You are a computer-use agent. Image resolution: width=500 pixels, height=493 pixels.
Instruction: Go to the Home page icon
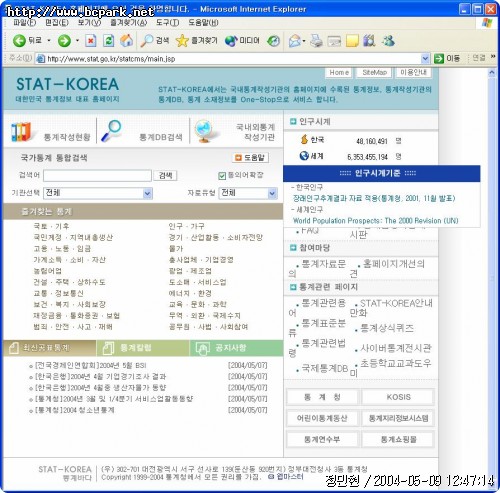[126, 41]
